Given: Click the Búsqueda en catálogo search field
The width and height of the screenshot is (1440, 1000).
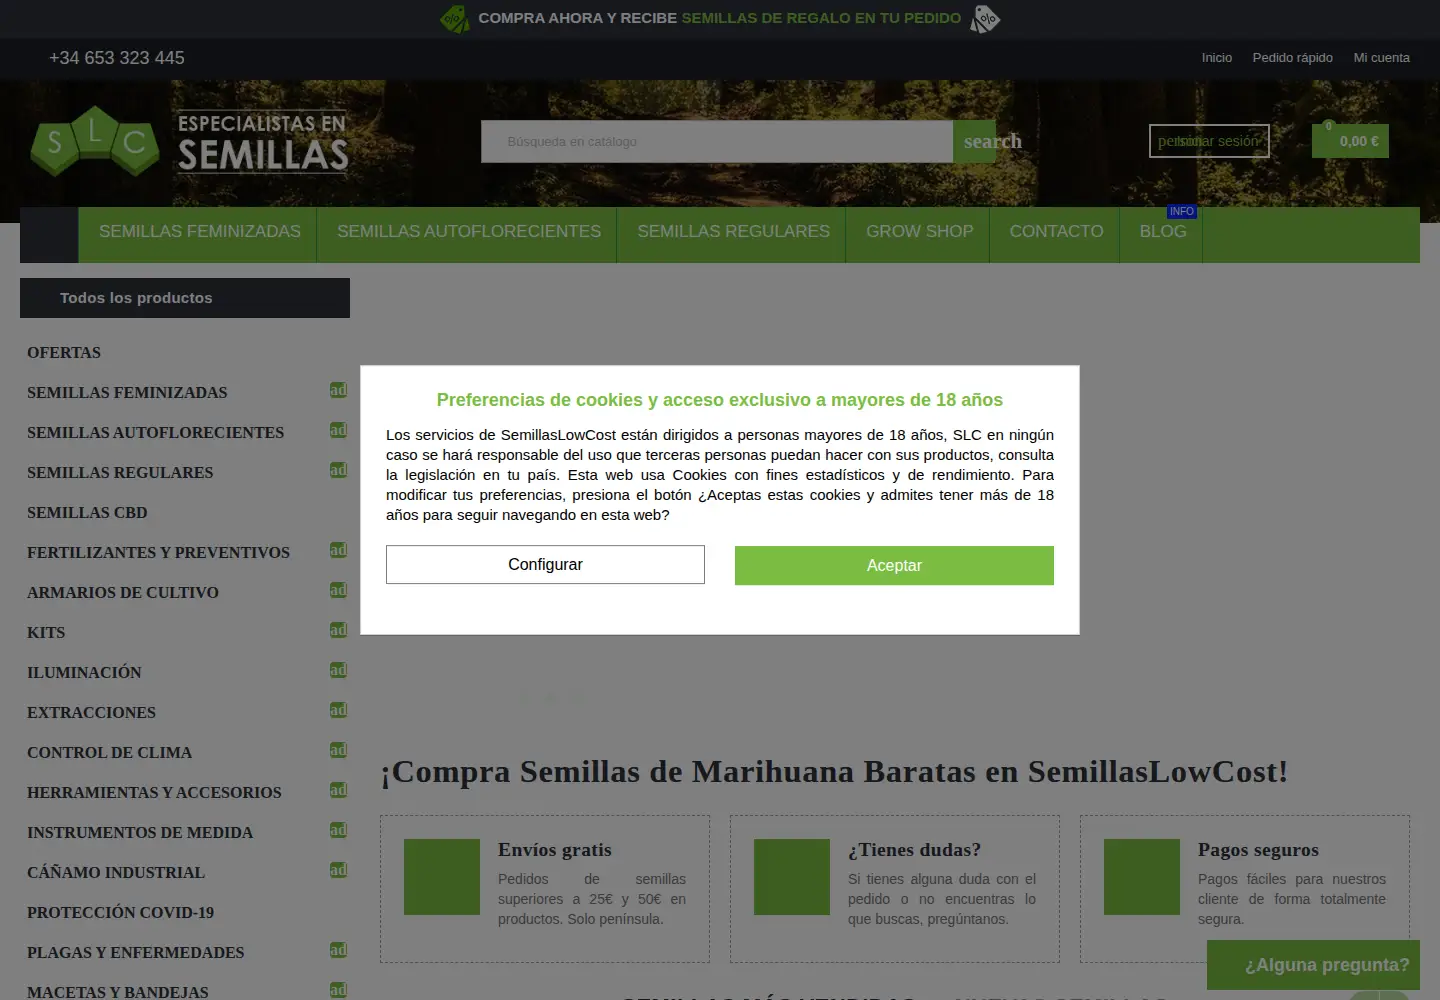Looking at the screenshot, I should (x=717, y=141).
